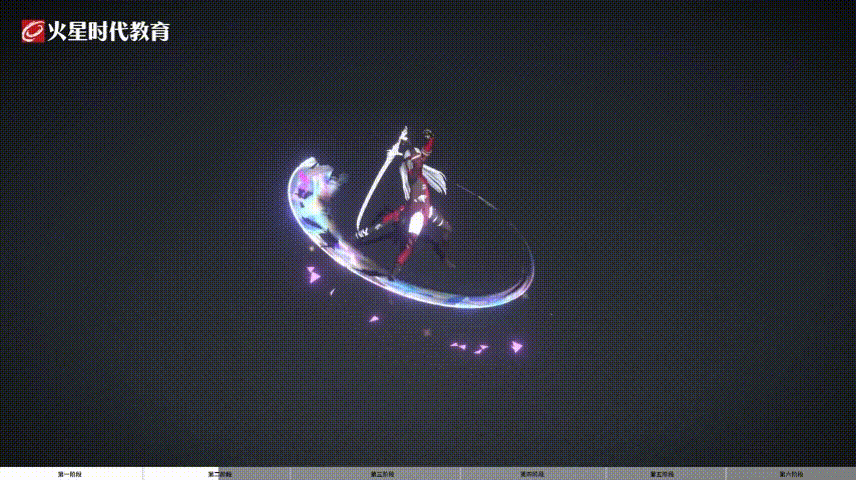This screenshot has height=480, width=856.
Task: Jump to the 第四阶段 stage segment
Action: pos(533,473)
